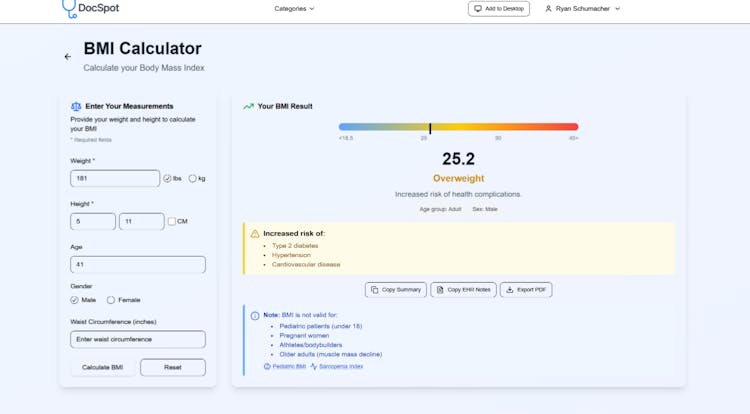Click the DocSpot stethoscope logo

tap(69, 9)
